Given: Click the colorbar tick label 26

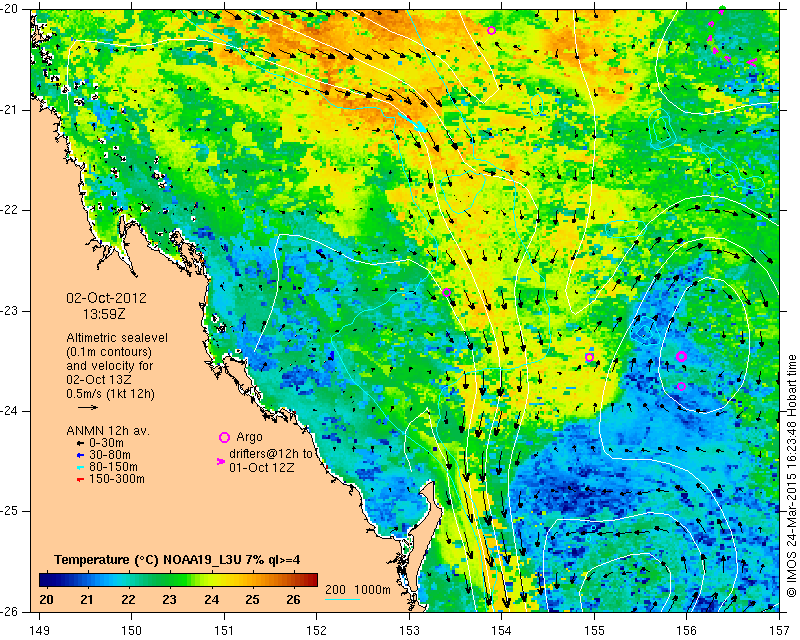Looking at the screenshot, I should point(293,599).
